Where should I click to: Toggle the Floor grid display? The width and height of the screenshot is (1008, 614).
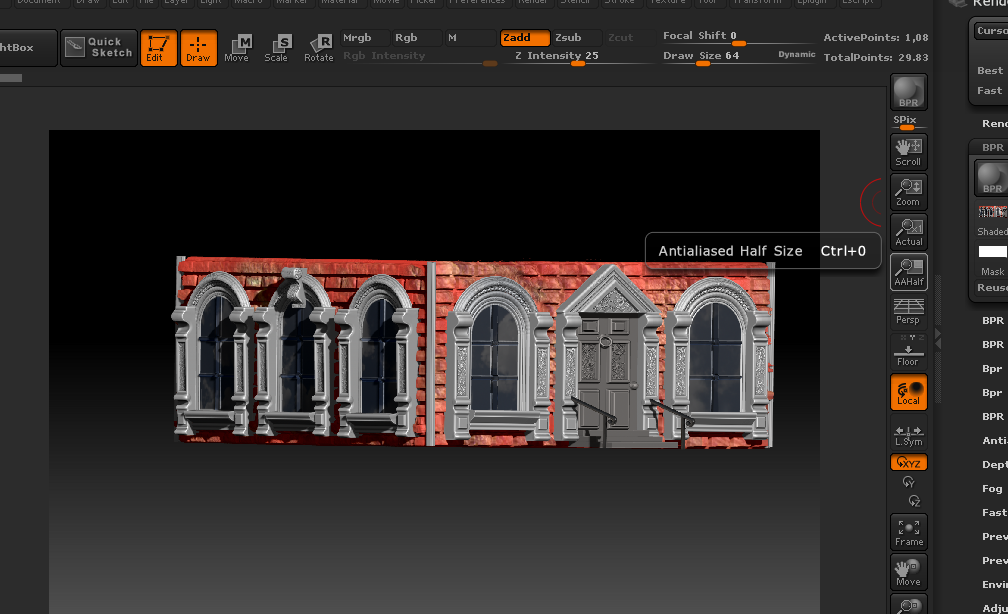908,352
